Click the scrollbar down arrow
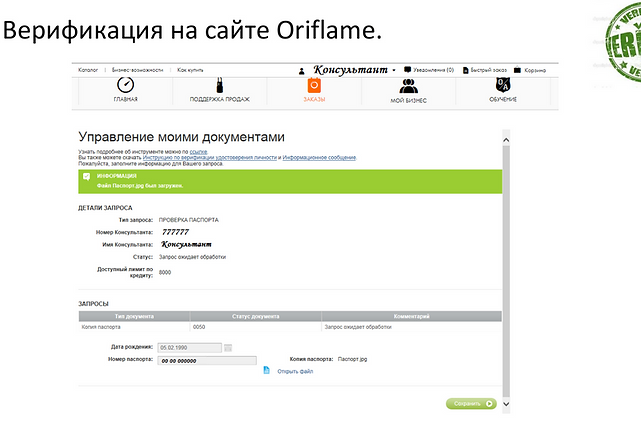This screenshot has width=641, height=425. (x=506, y=404)
